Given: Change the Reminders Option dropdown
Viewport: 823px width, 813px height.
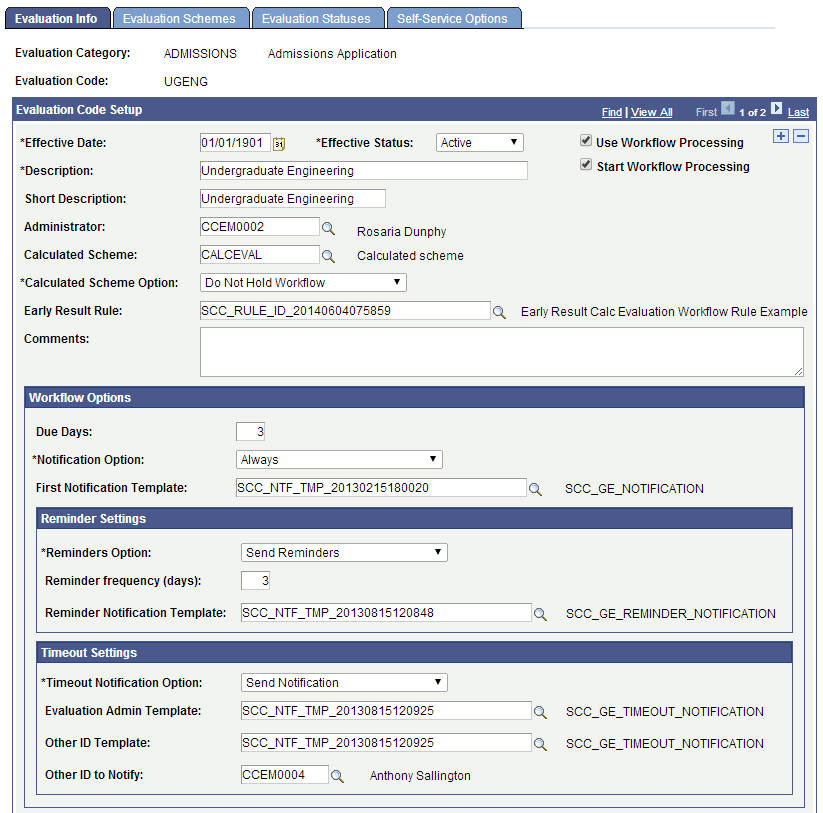Looking at the screenshot, I should coord(343,551).
